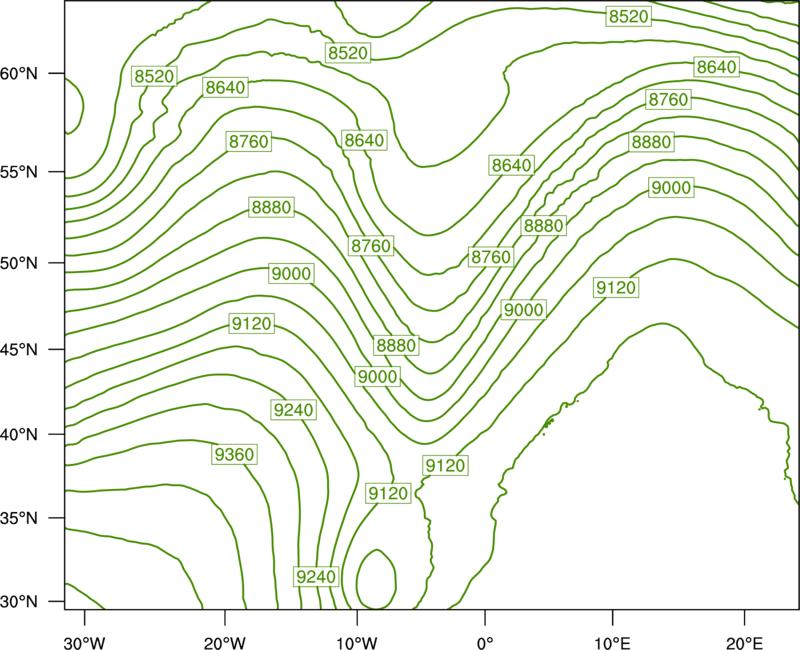The height and width of the screenshot is (650, 800).
Task: Click the 55°N latitude axis label
Action: click(x=19, y=172)
